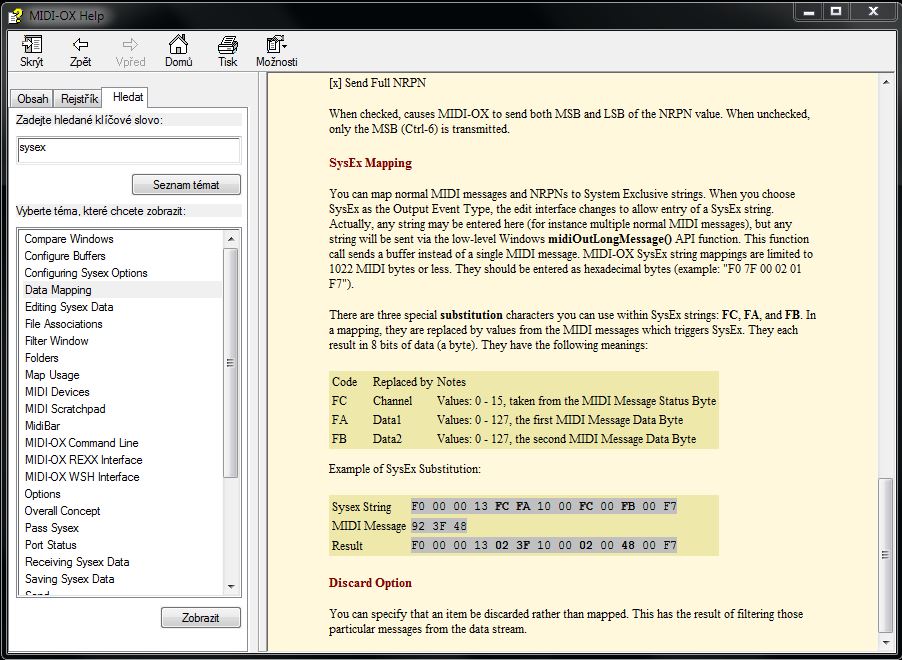Select the MIDI-OX REXX Interface topic
The height and width of the screenshot is (660, 902).
84,460
